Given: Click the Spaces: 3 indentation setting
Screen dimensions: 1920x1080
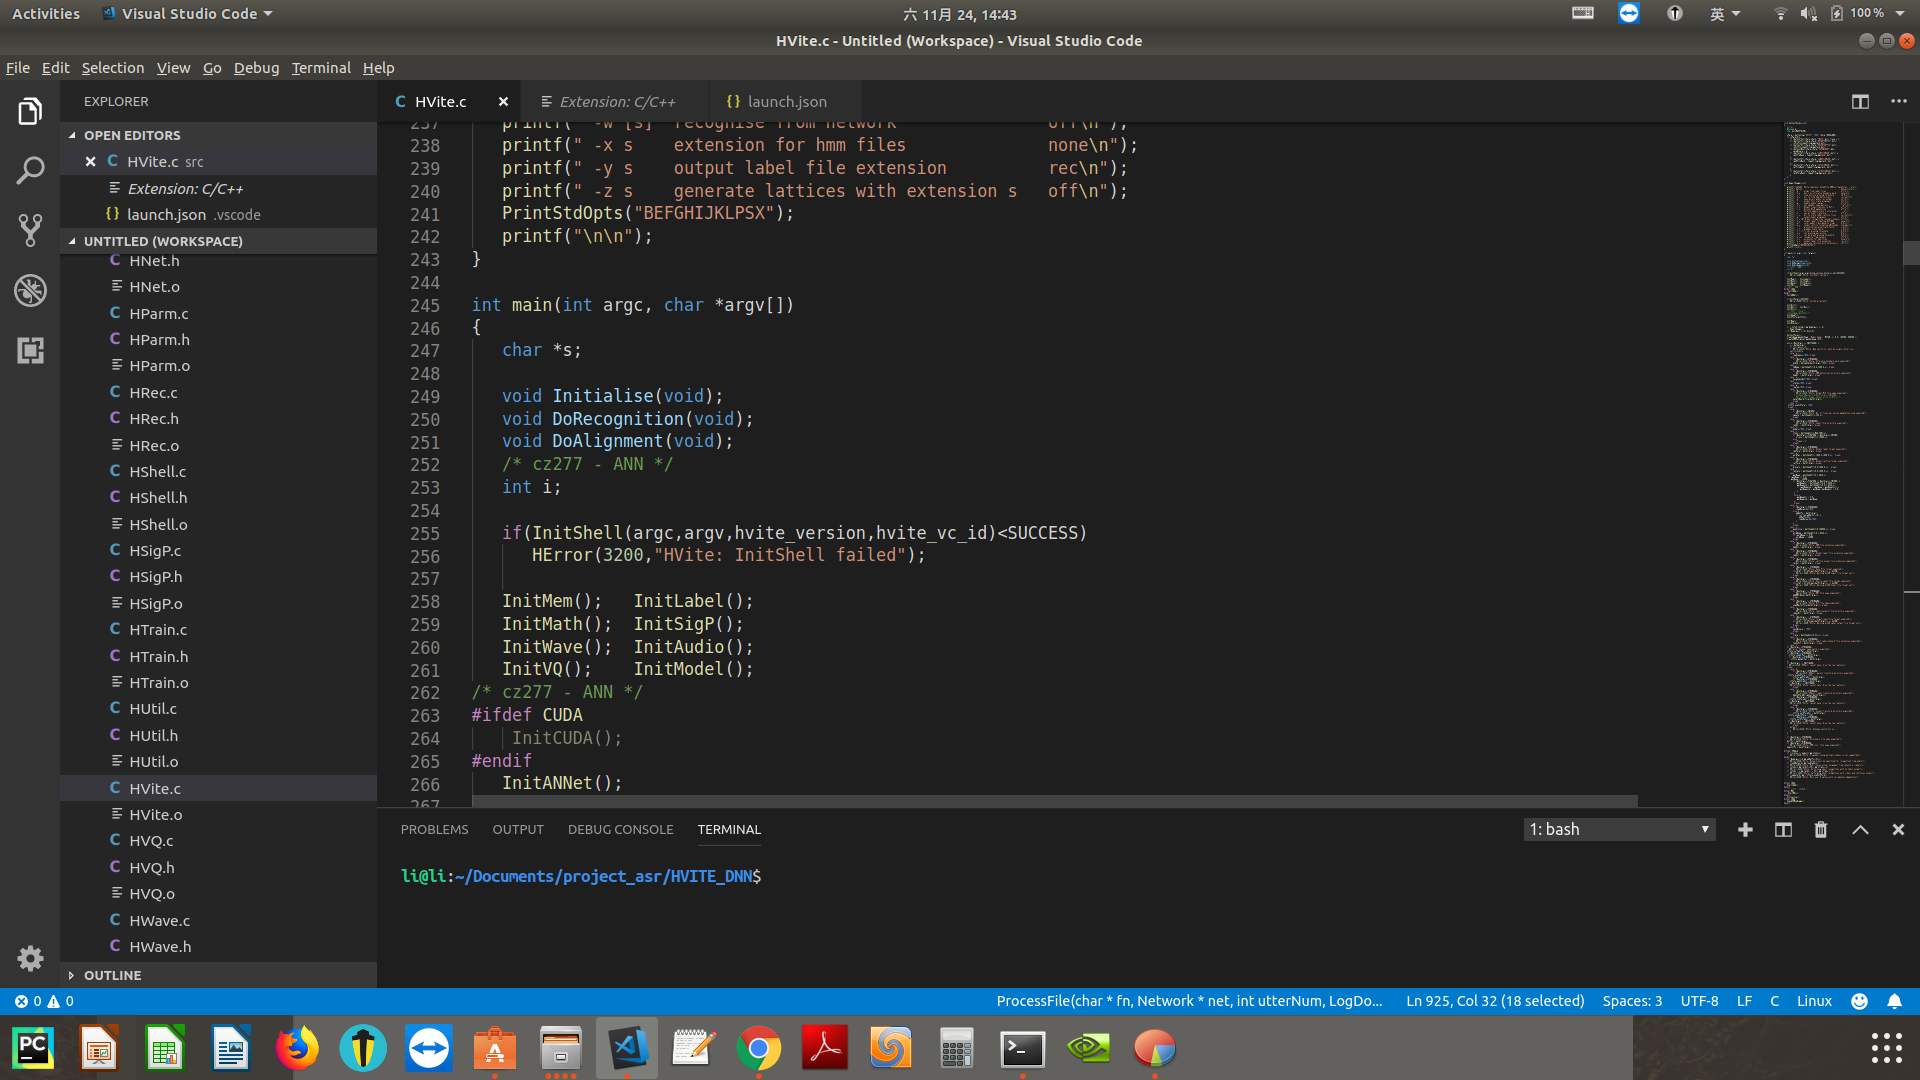Looking at the screenshot, I should [1631, 1001].
